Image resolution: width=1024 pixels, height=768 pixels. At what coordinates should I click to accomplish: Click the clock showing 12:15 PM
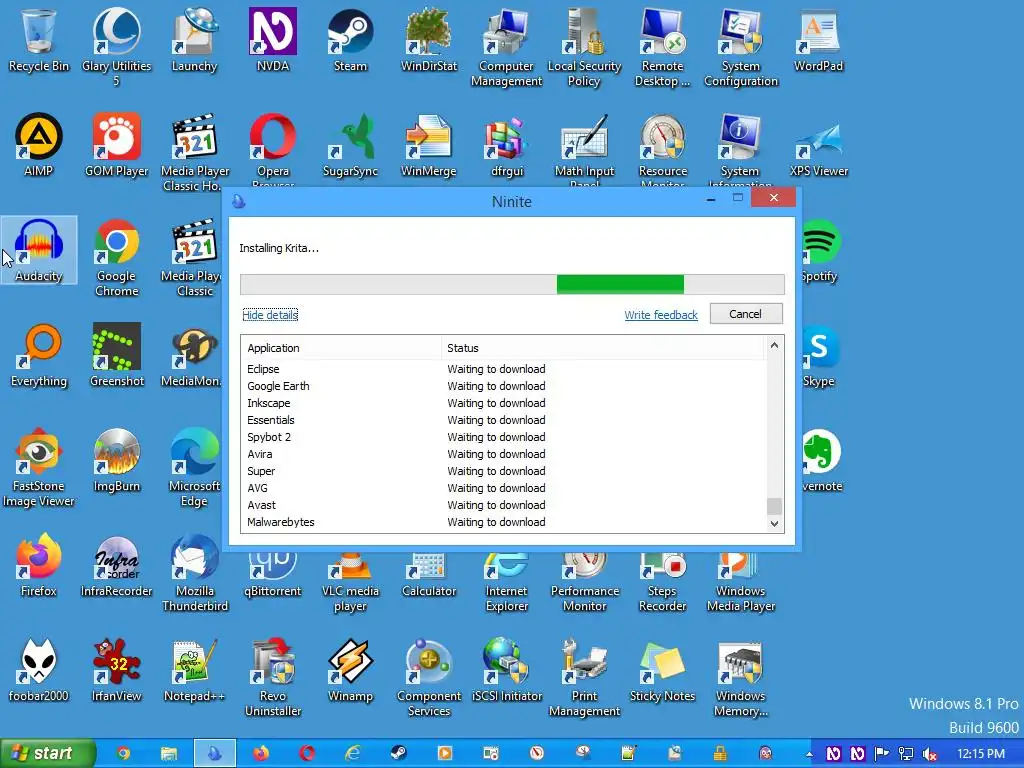coord(981,754)
